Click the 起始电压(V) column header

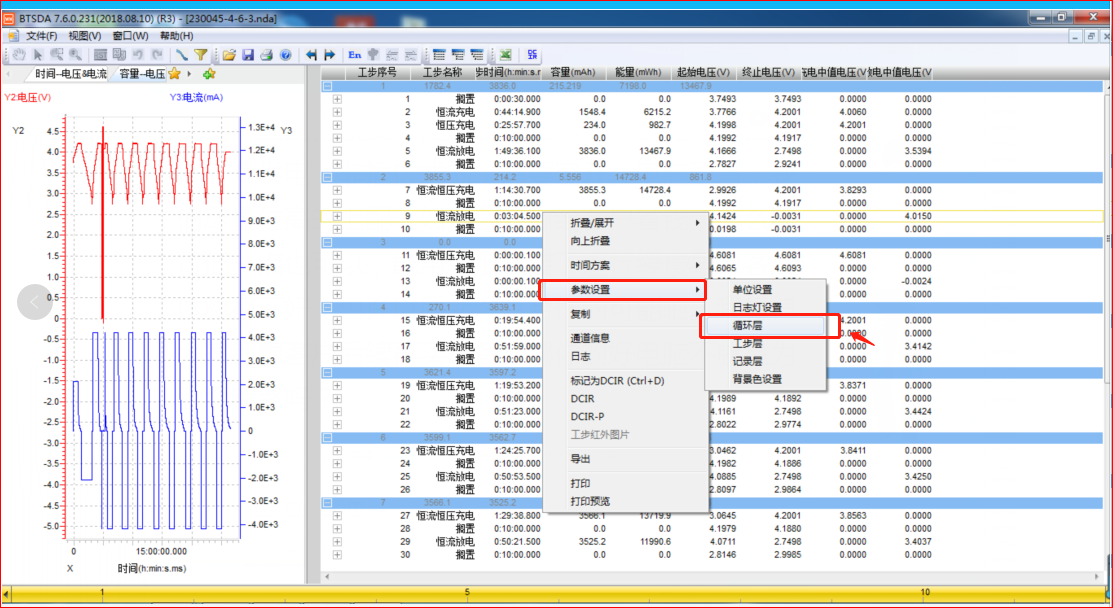point(703,72)
